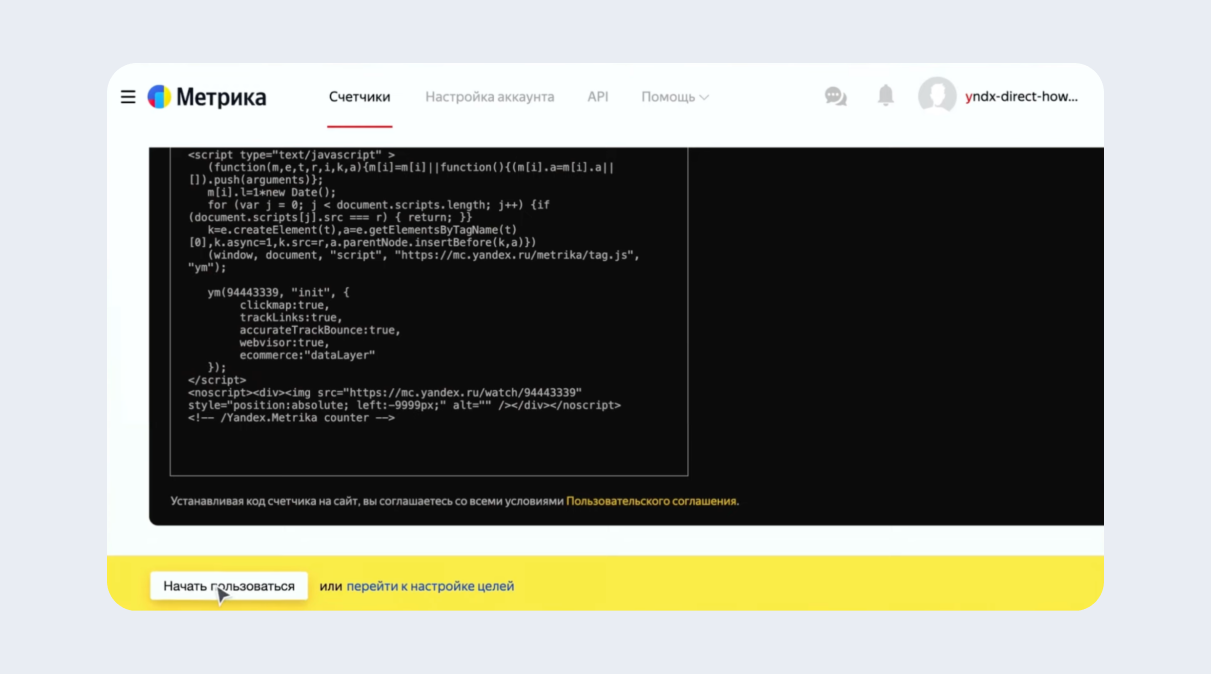The height and width of the screenshot is (674, 1211).
Task: Click the /Yandex.Metrika counter comment line
Action: tap(291, 418)
